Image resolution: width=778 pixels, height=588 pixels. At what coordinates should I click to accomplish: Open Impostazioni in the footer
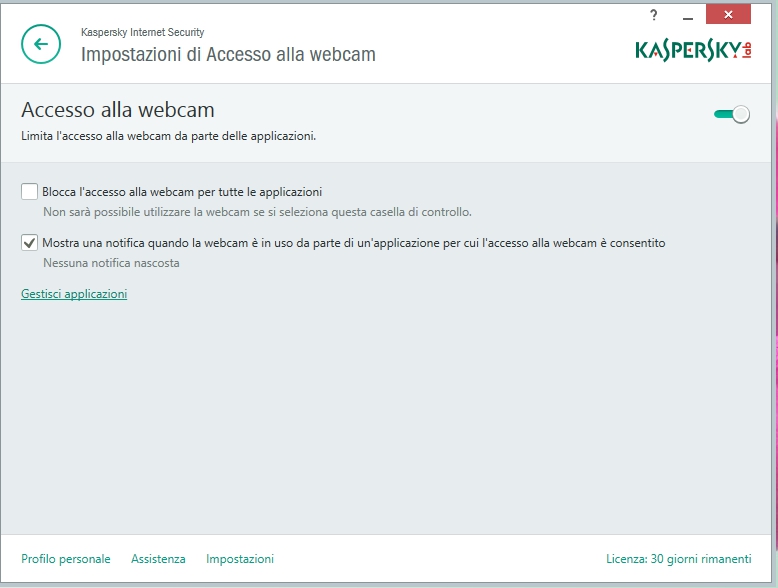point(240,559)
